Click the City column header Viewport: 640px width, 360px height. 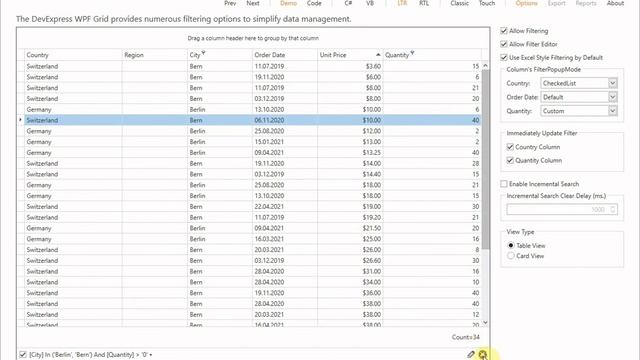220,55
